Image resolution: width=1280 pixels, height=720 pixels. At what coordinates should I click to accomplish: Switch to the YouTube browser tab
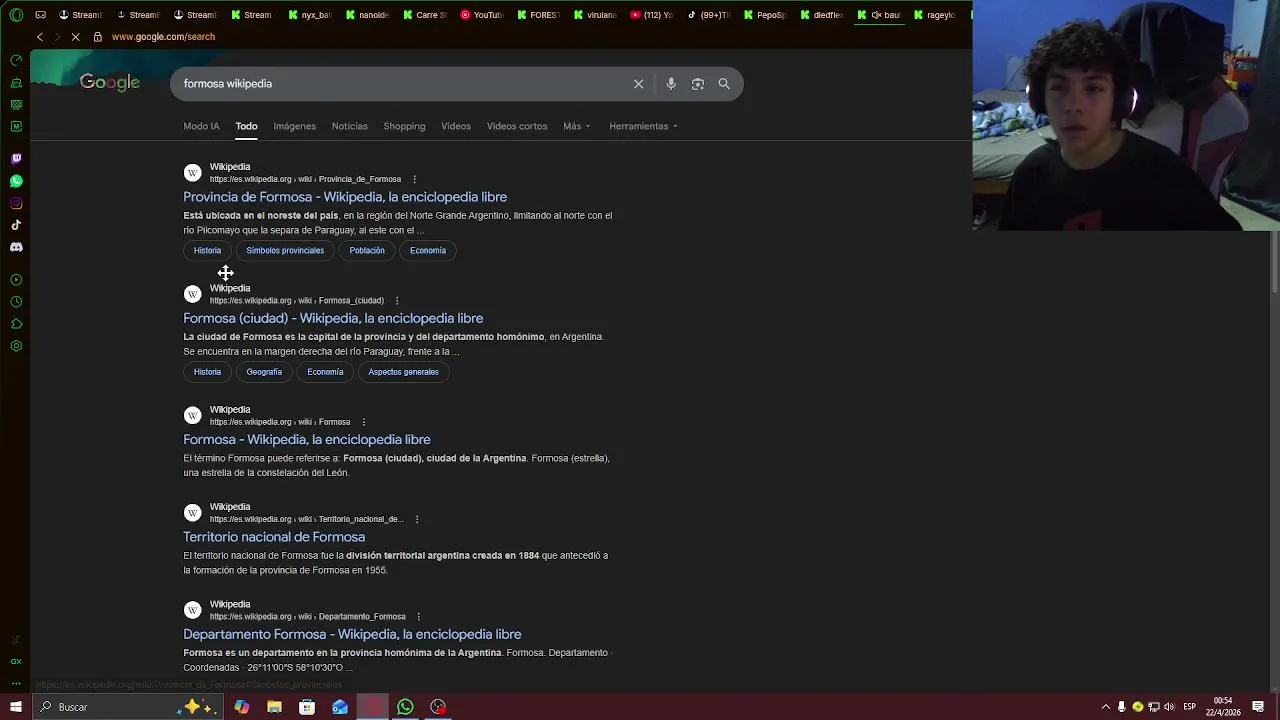(481, 15)
